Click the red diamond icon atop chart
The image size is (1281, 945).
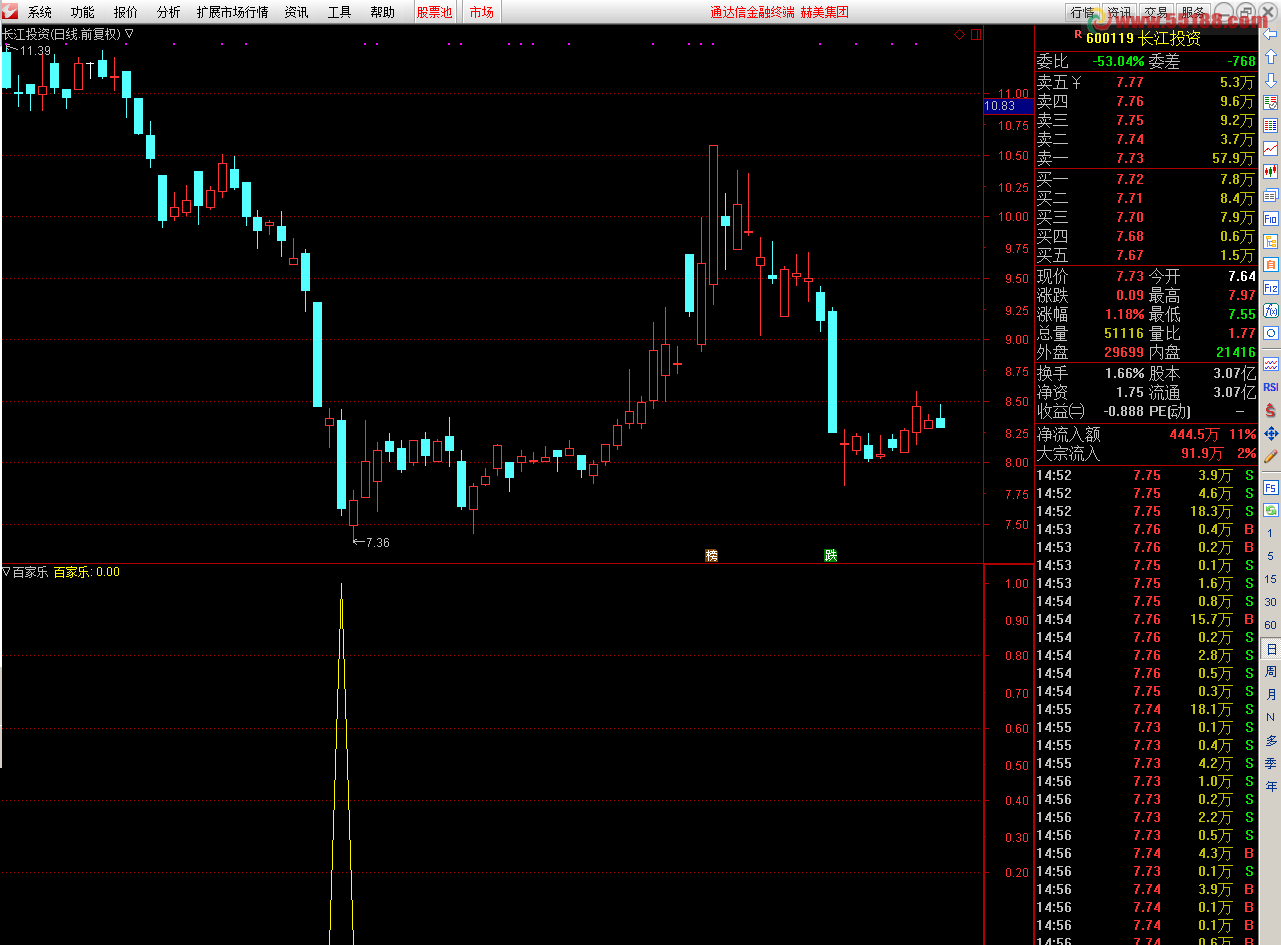click(959, 34)
